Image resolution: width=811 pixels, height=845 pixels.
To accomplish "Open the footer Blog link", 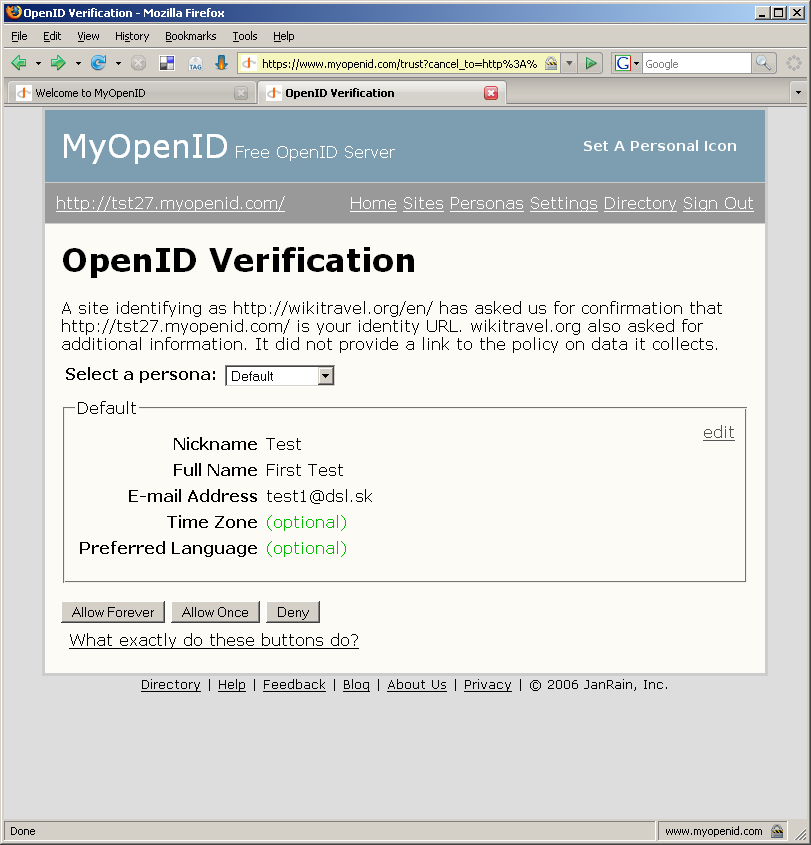I will 356,684.
